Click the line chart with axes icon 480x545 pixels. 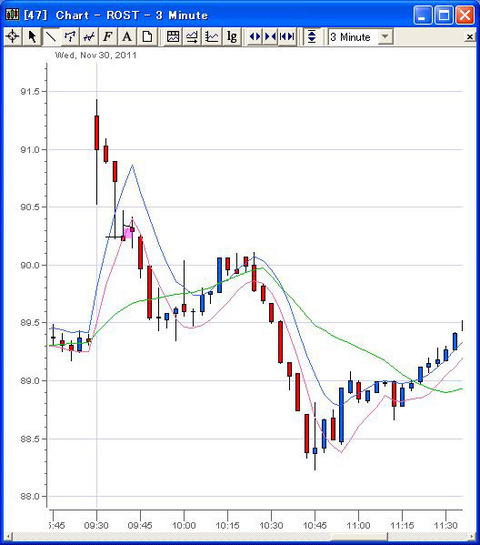tap(211, 36)
